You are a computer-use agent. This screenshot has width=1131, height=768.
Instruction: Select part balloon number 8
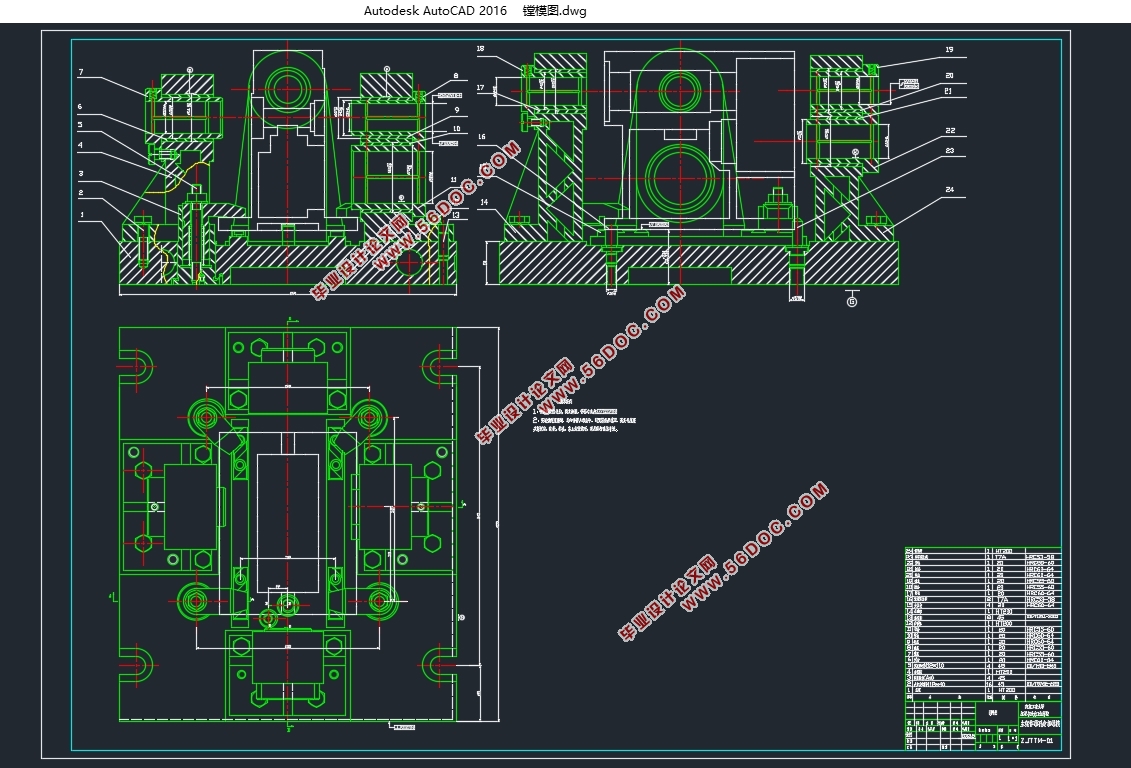point(456,76)
